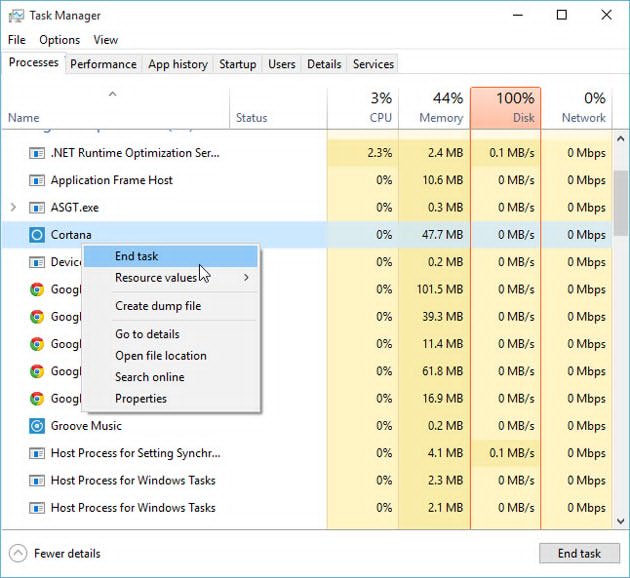Click the Fewer details link
Image resolution: width=630 pixels, height=578 pixels.
pos(67,553)
